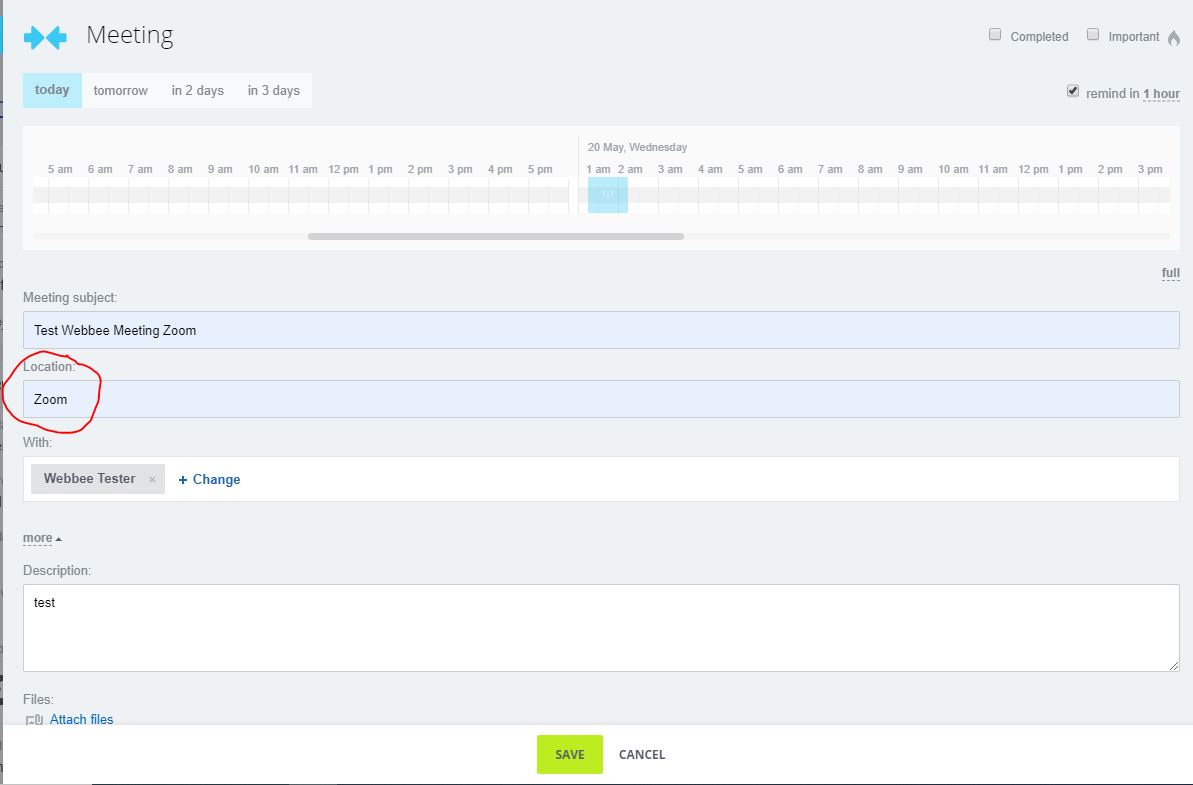Click the 5 pm slot on timeline

540,170
